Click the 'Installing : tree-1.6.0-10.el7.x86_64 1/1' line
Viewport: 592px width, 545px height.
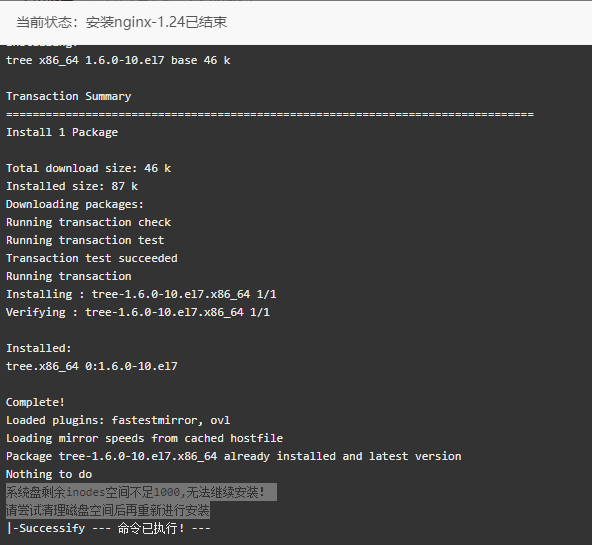(141, 294)
